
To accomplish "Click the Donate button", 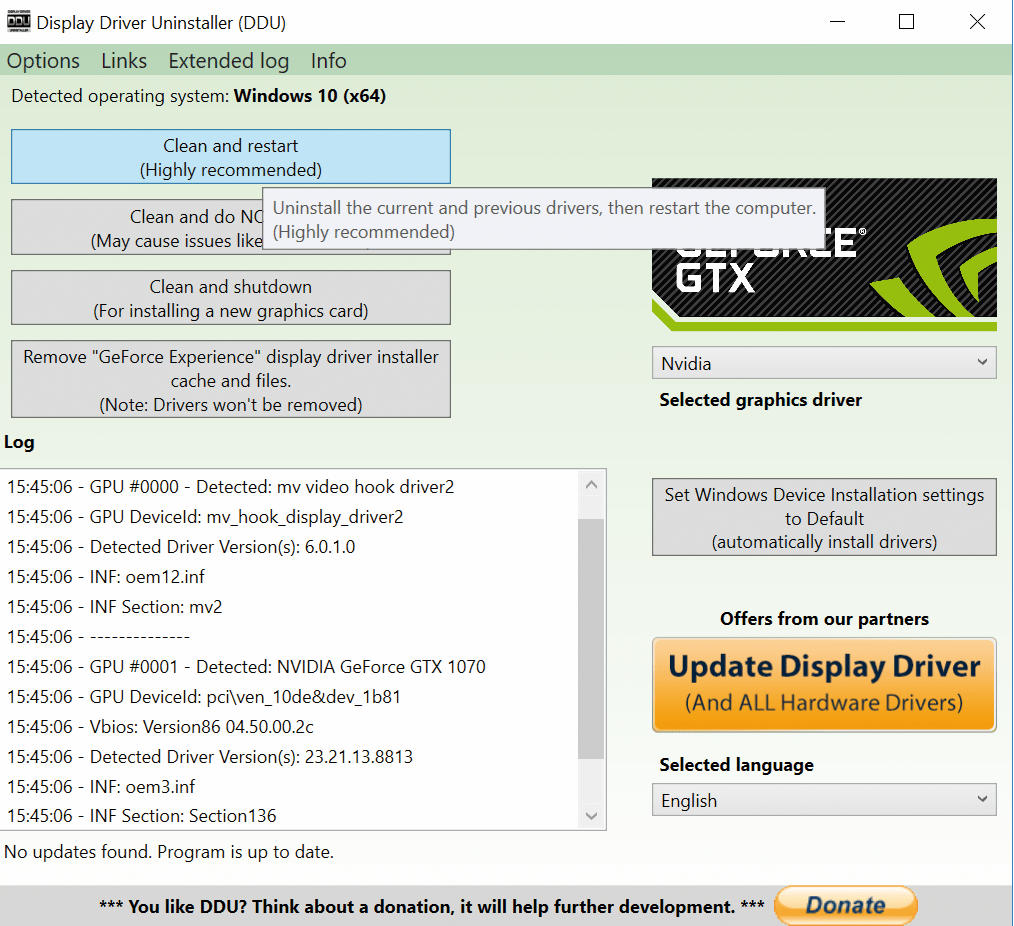I will (845, 905).
